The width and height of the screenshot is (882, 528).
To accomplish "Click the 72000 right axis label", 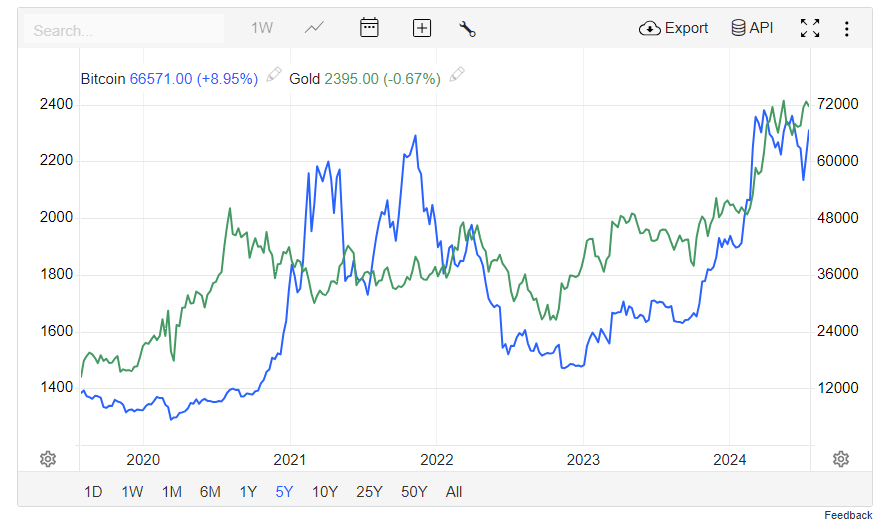I will click(838, 104).
